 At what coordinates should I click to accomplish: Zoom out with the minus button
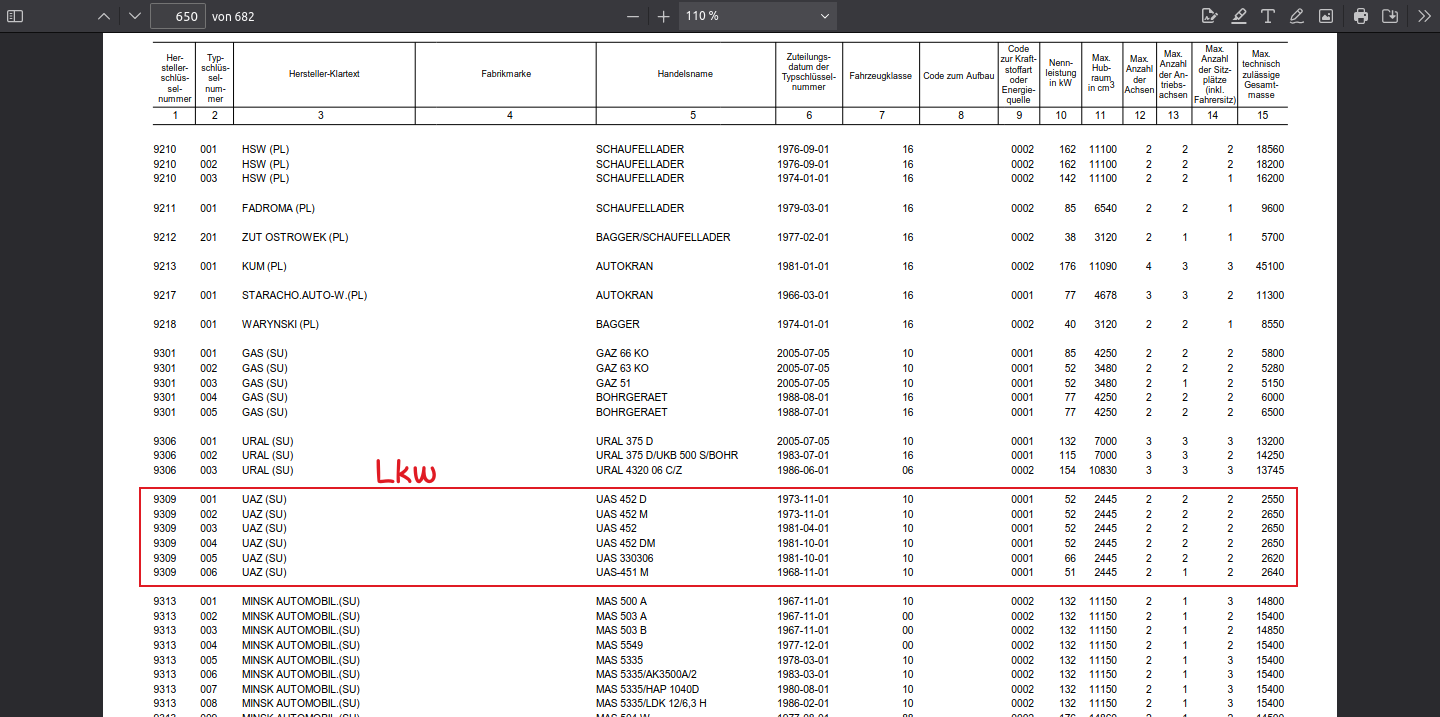coord(632,16)
